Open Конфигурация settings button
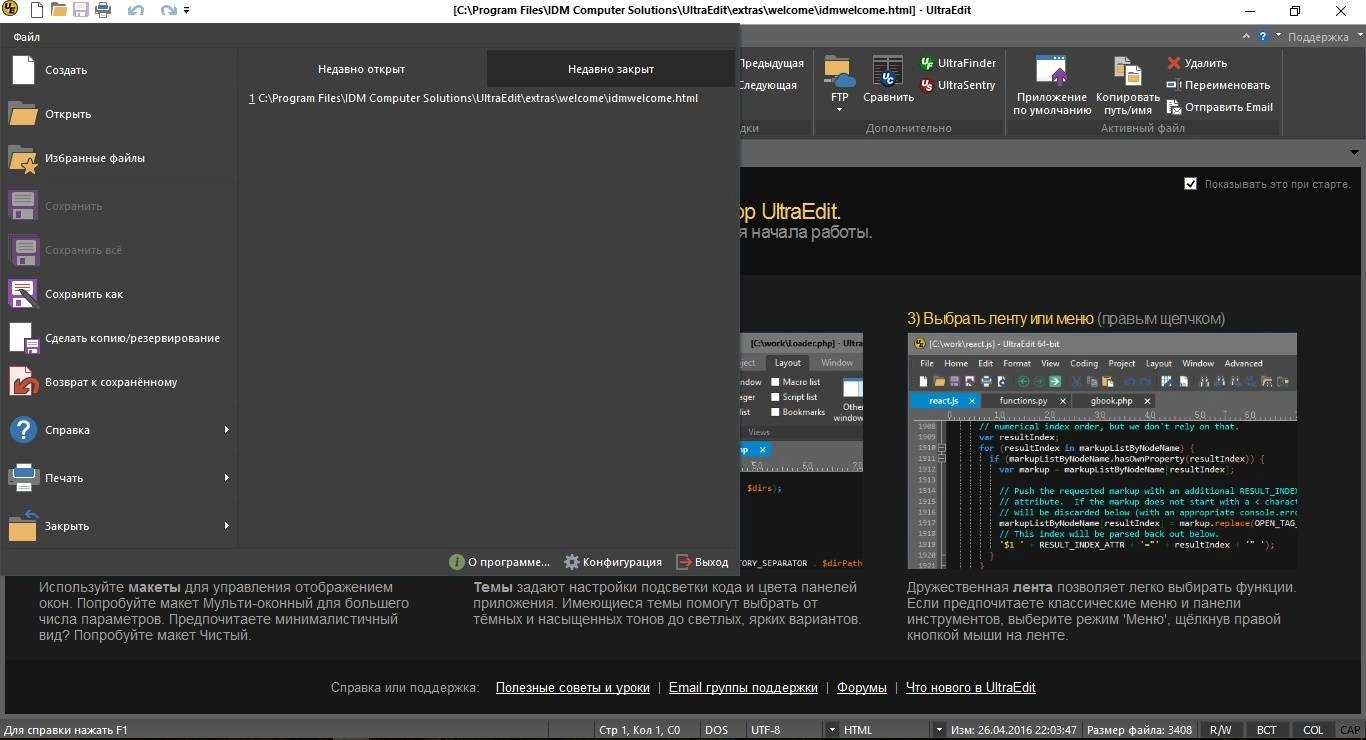 coord(613,562)
